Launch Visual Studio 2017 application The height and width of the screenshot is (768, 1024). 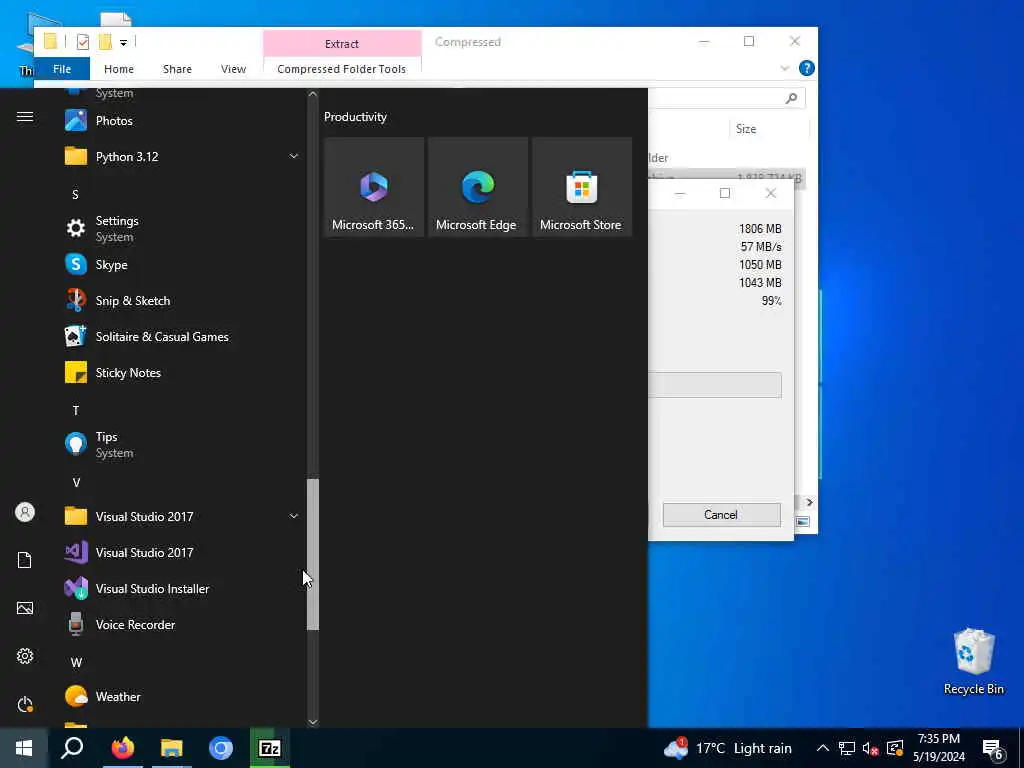[180, 552]
